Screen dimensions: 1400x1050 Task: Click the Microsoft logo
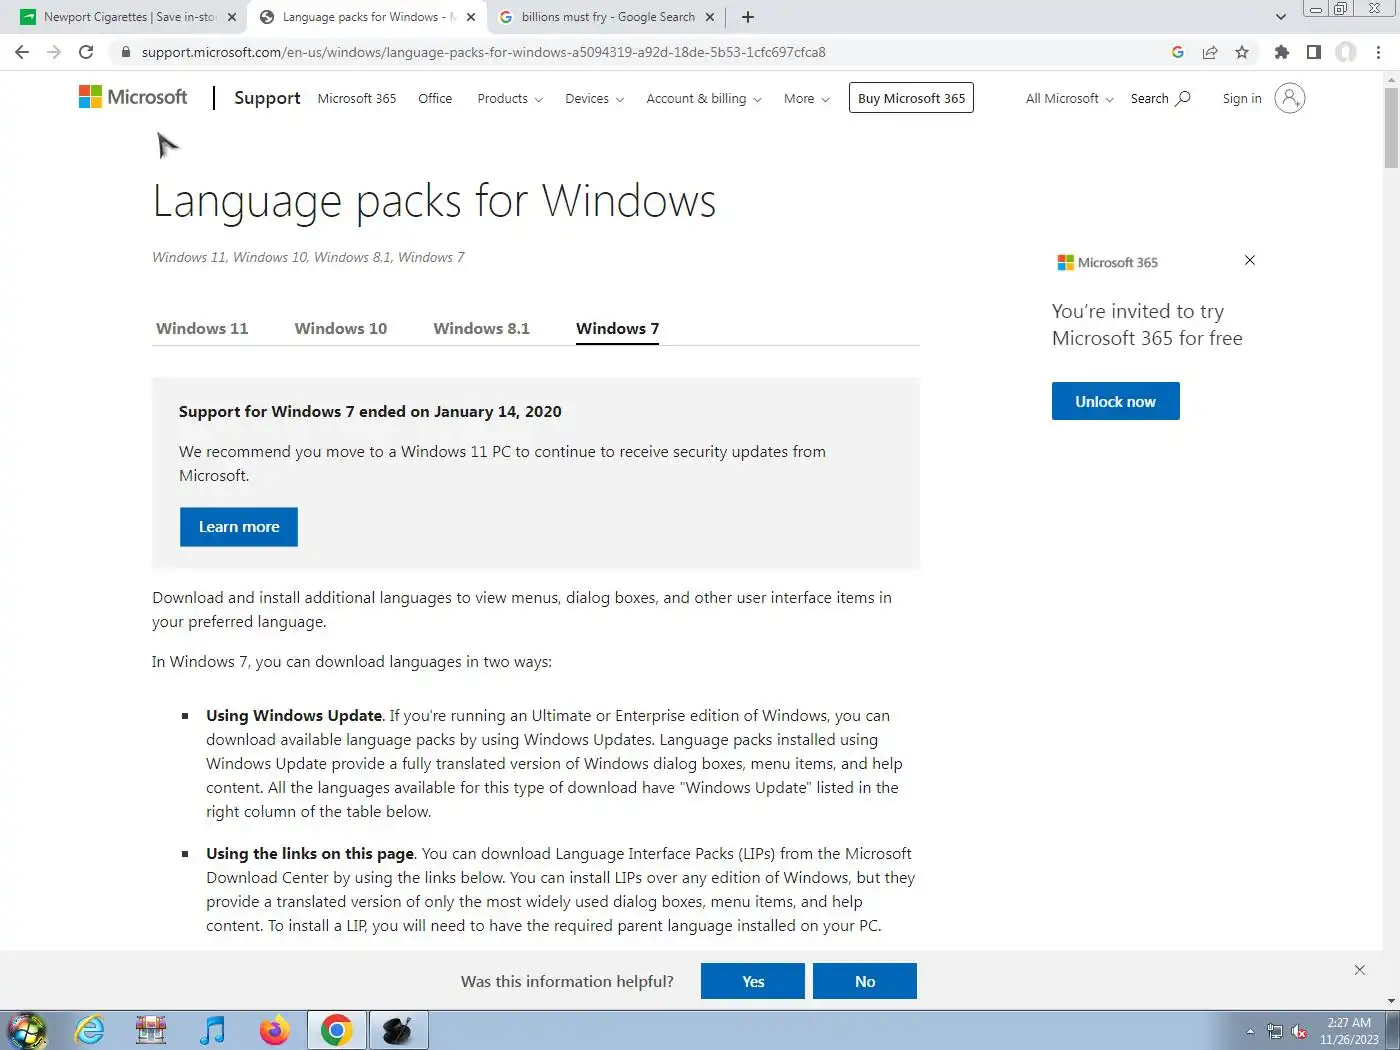point(133,97)
